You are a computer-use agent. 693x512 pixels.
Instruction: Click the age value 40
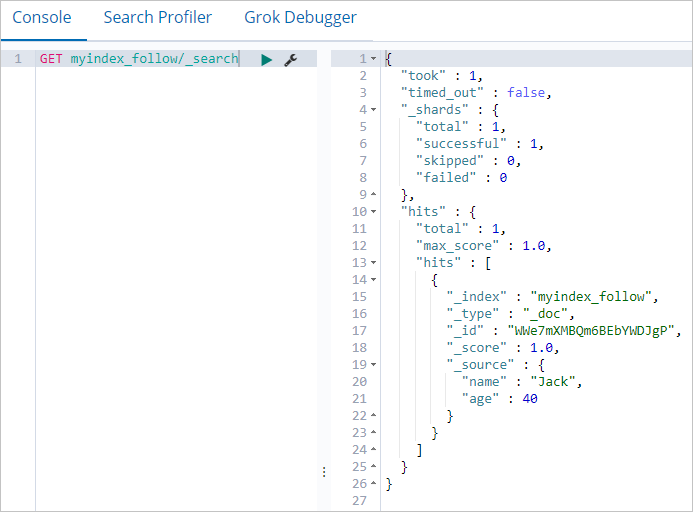529,398
